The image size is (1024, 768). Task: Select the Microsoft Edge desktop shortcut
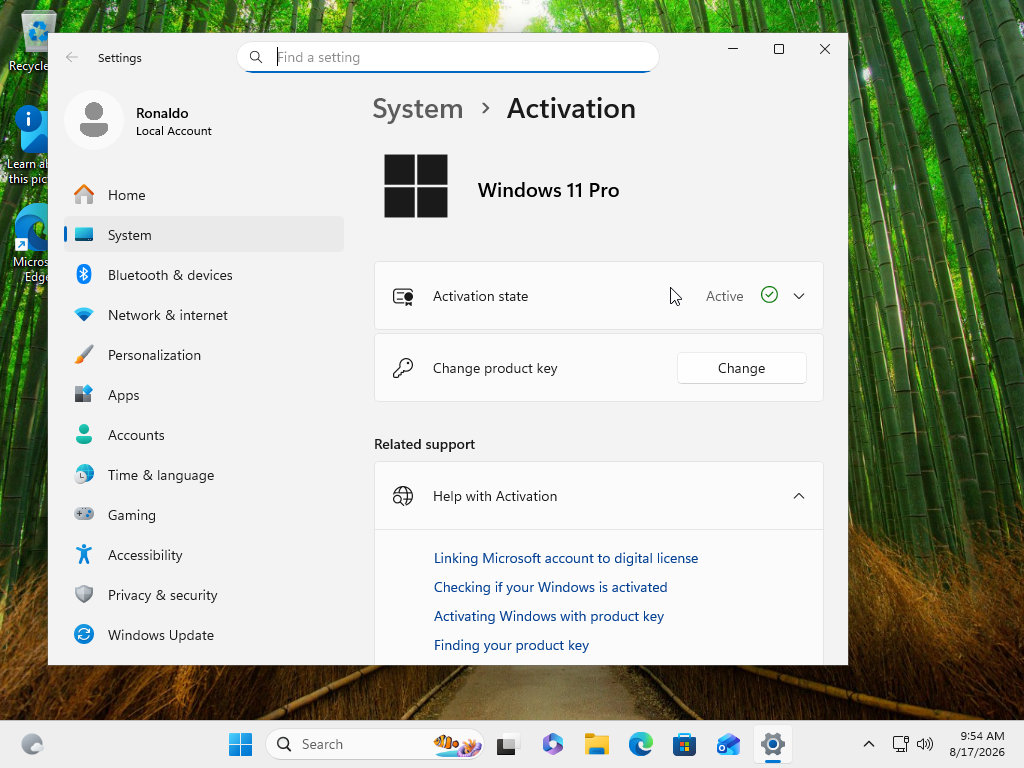pyautogui.click(x=30, y=244)
